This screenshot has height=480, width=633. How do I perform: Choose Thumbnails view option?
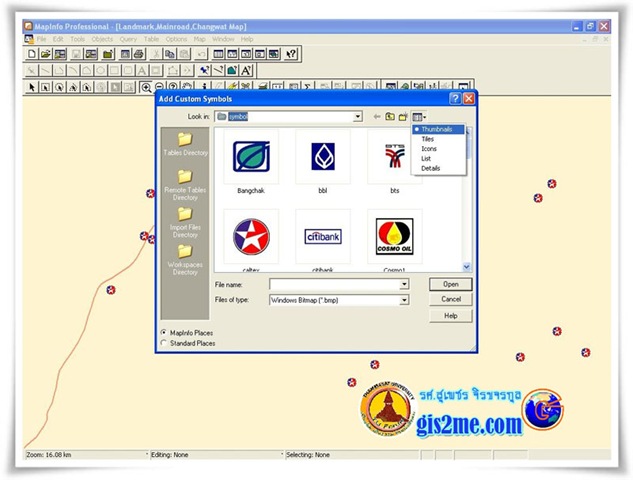[x=438, y=129]
